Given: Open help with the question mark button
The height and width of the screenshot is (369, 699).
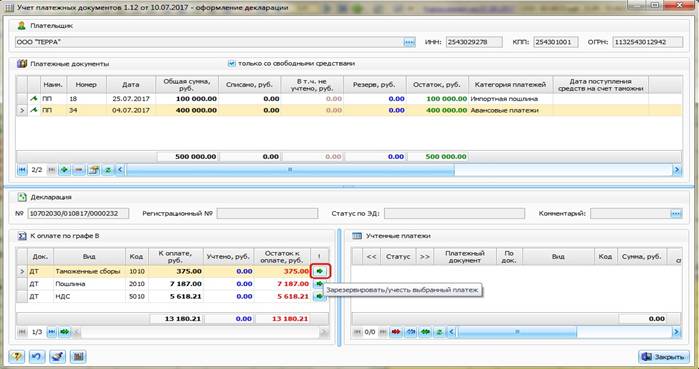Looking at the screenshot, I should point(16,357).
